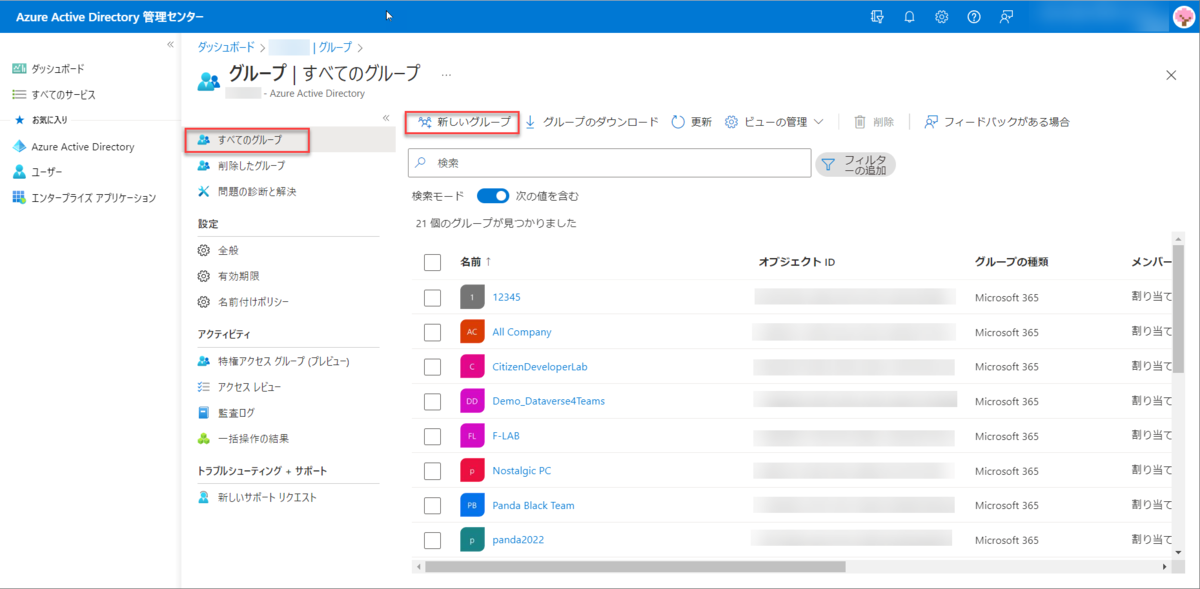Image resolution: width=1200 pixels, height=589 pixels.
Task: Tick checkbox for Nostalgic PC
Action: pyautogui.click(x=432, y=471)
